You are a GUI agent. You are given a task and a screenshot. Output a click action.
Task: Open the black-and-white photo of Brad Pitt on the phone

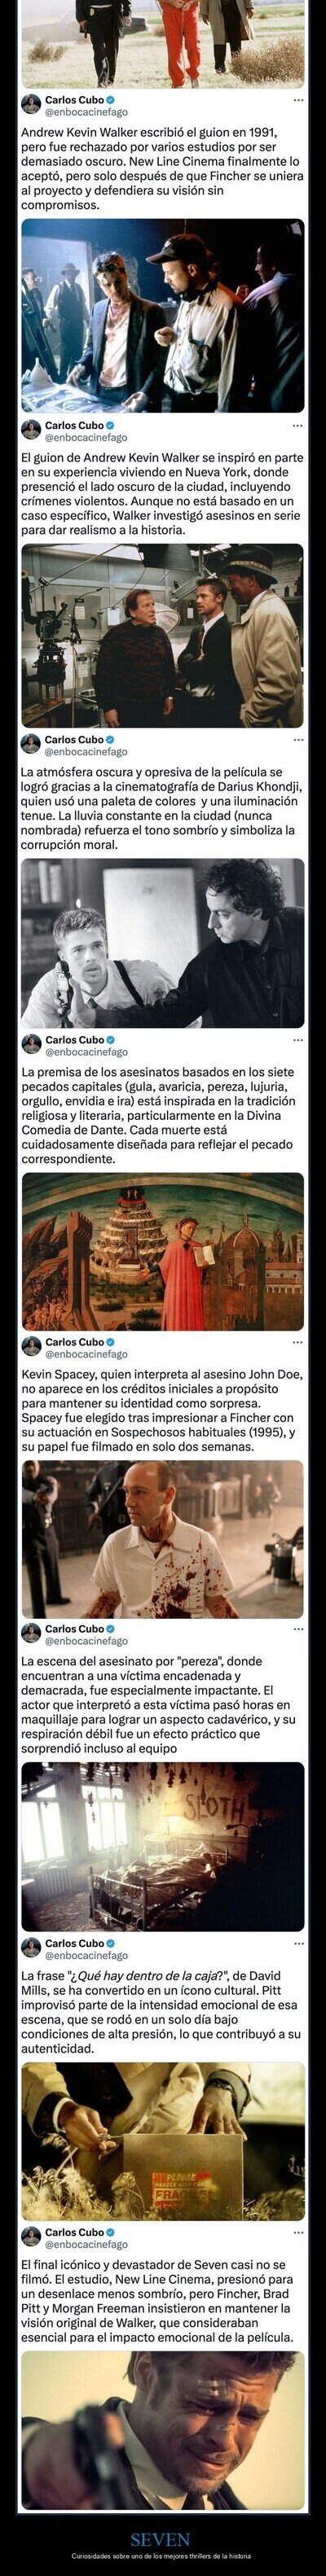tap(163, 944)
